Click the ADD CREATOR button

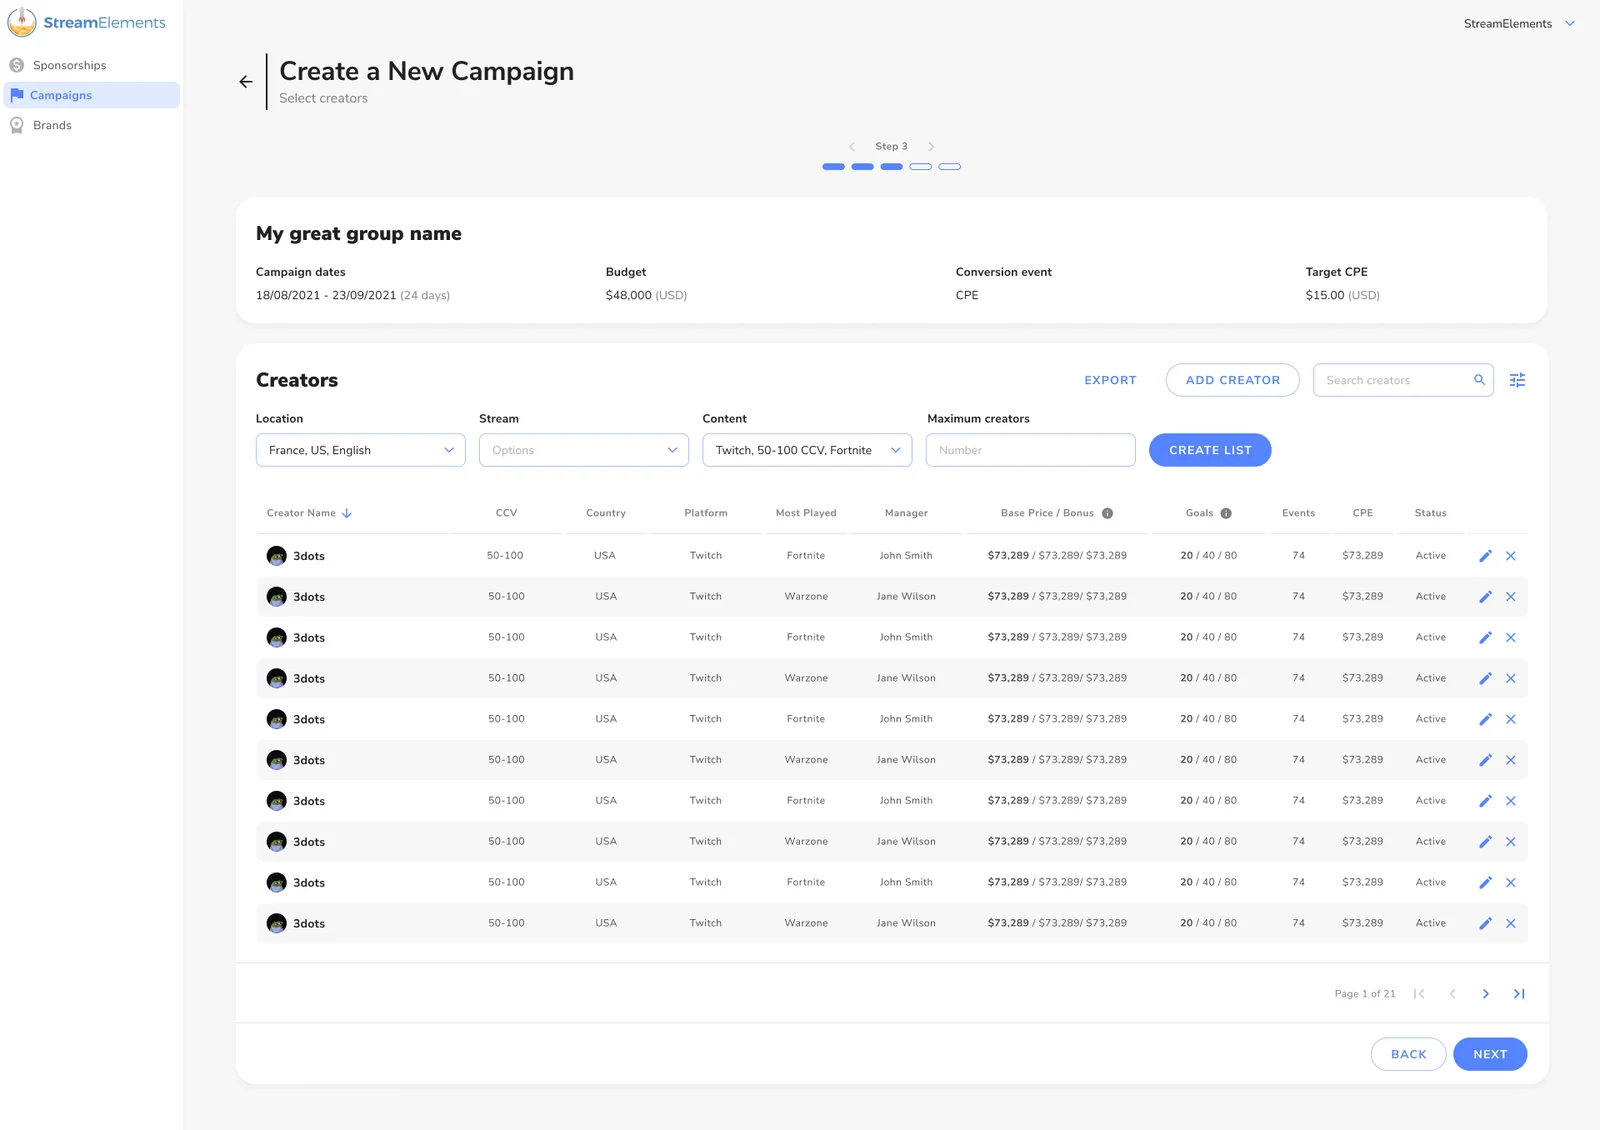[1232, 380]
